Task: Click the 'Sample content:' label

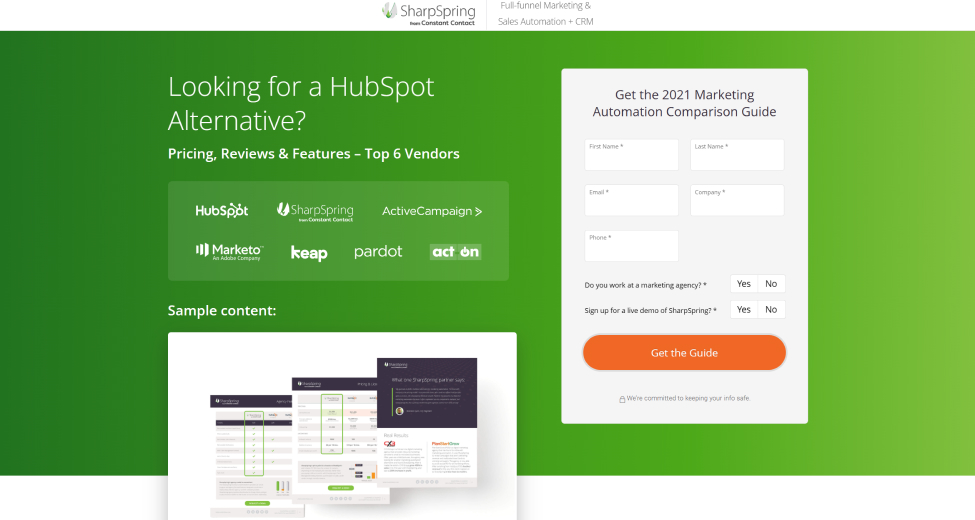Action: tap(222, 310)
